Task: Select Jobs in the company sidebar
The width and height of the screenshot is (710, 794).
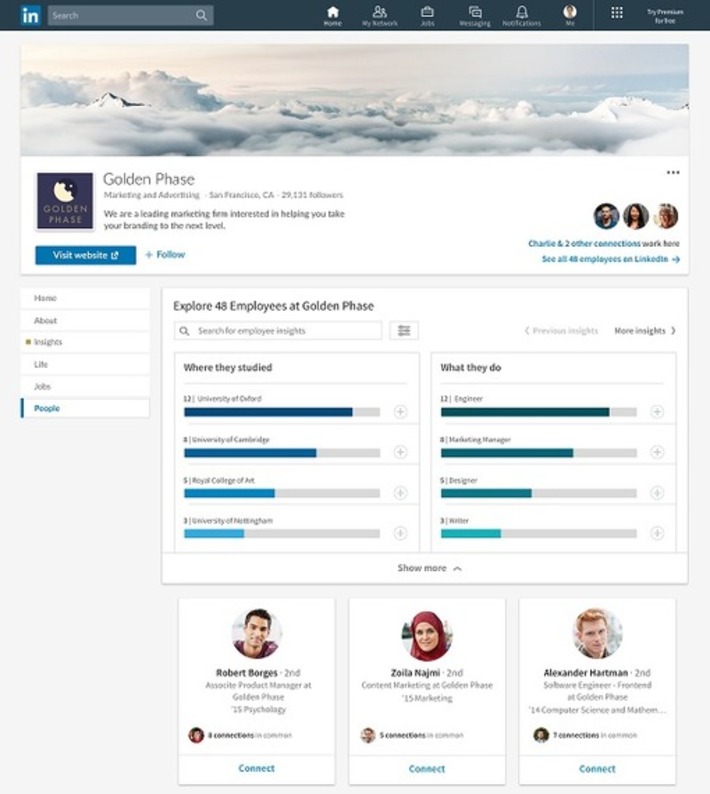Action: click(x=85, y=386)
